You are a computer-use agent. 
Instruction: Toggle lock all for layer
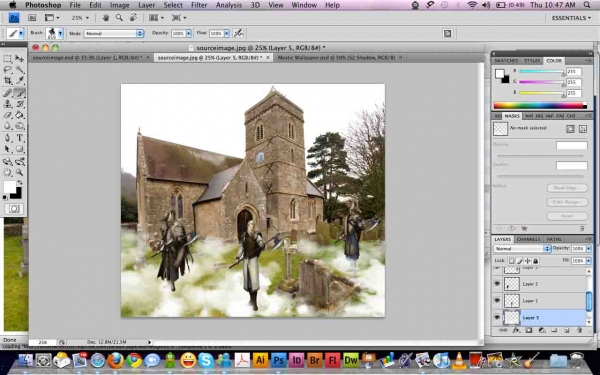(x=536, y=261)
